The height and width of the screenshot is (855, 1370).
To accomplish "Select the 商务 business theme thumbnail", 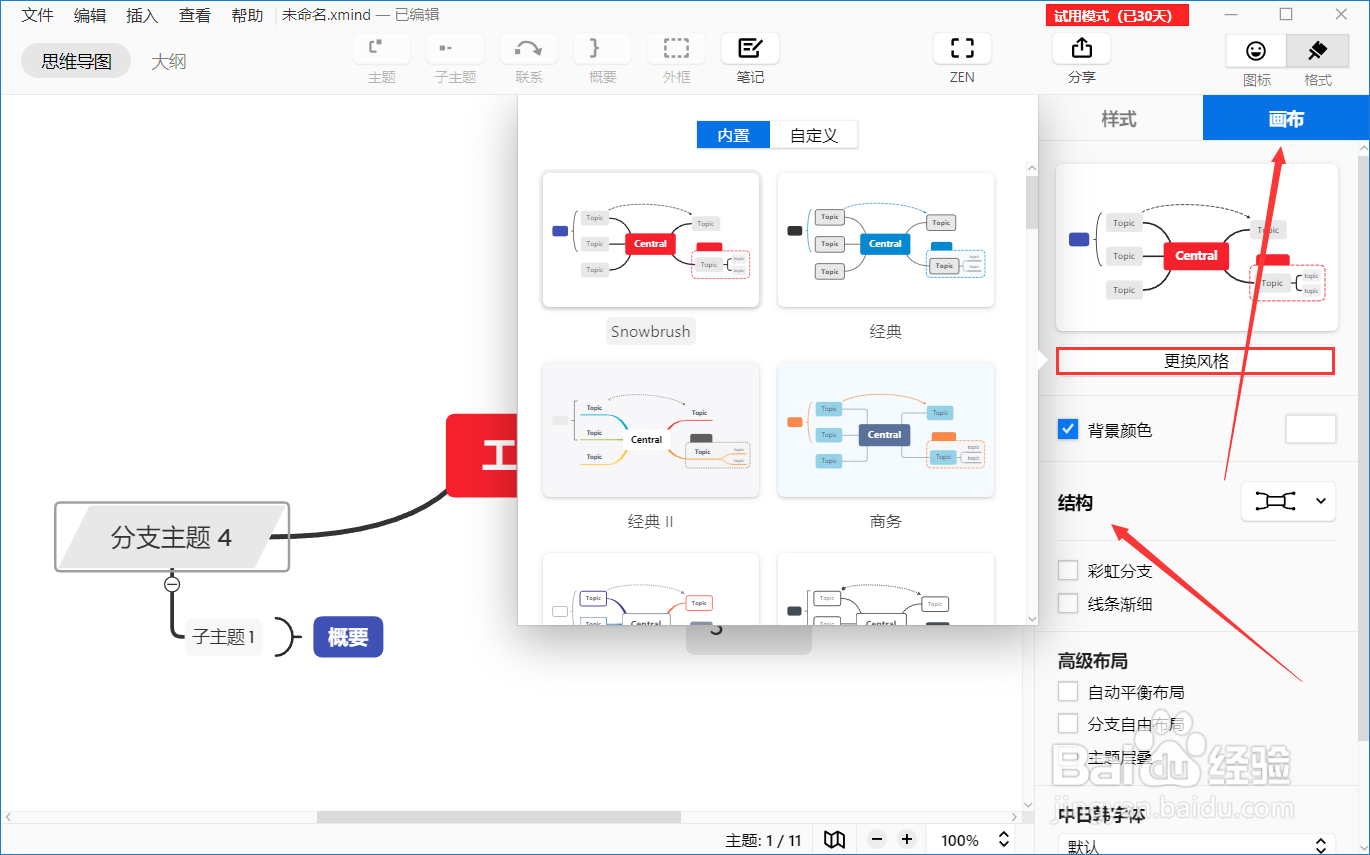I will pyautogui.click(x=885, y=430).
